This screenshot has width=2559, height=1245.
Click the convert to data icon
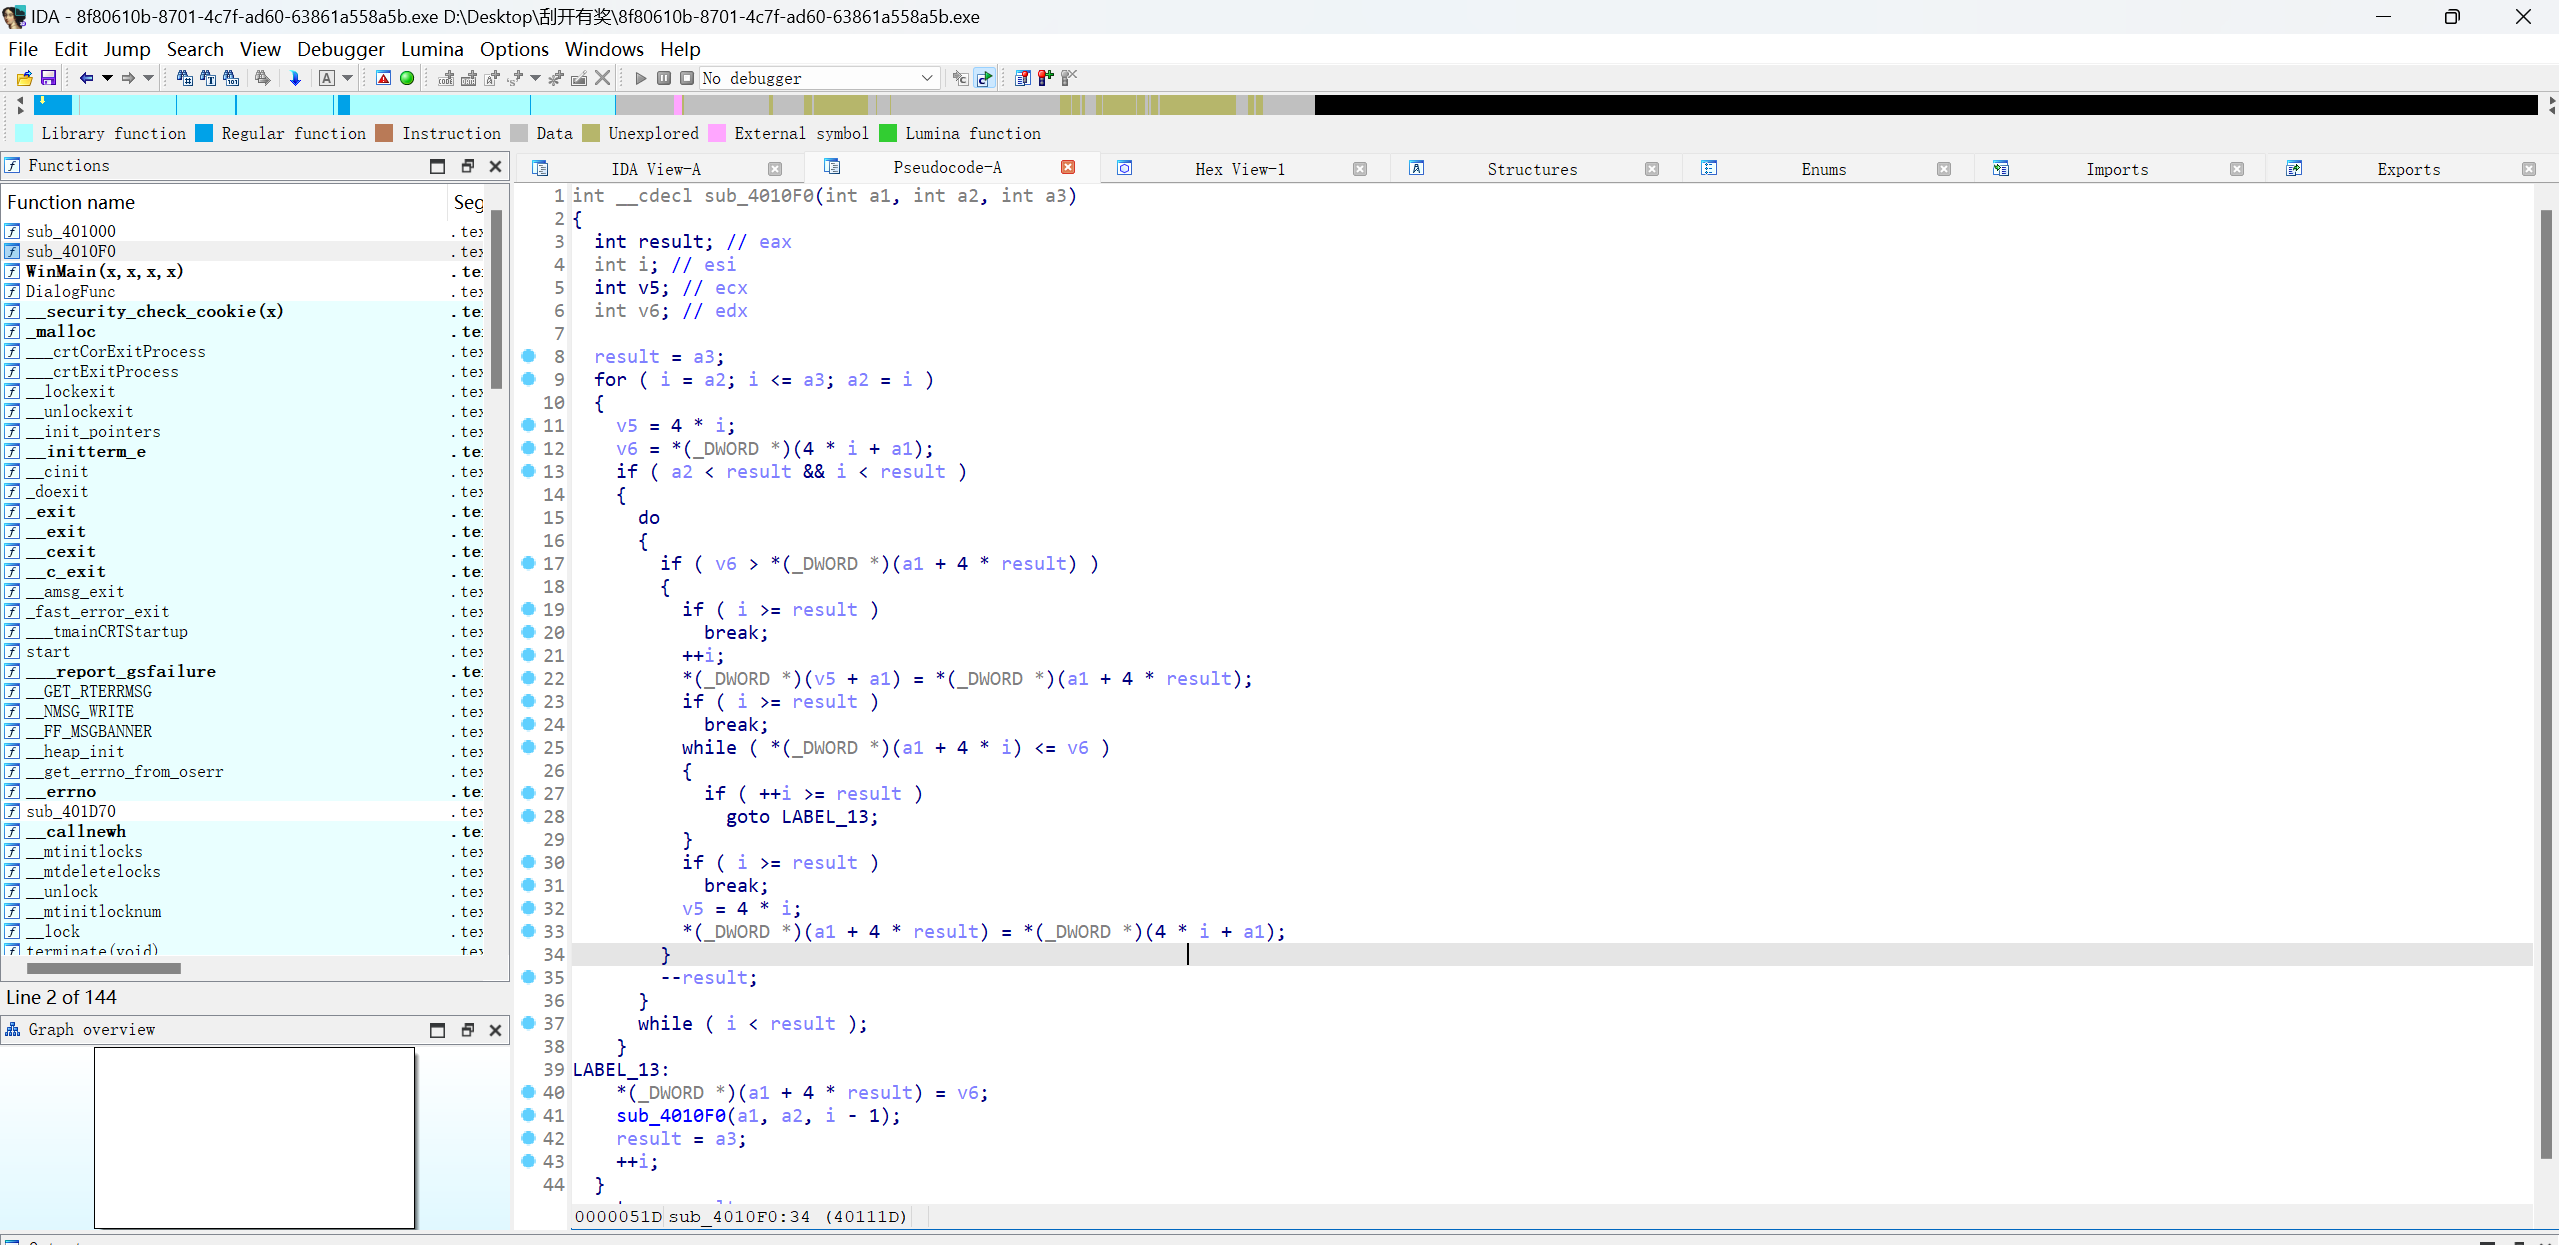coord(469,78)
